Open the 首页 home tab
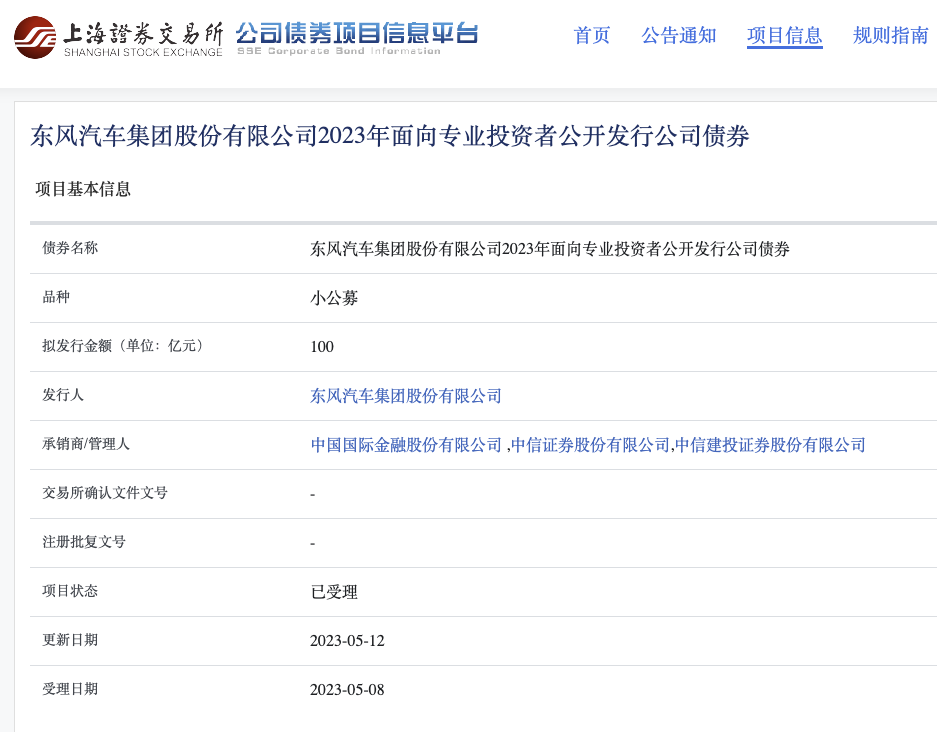The image size is (937, 732). click(592, 35)
